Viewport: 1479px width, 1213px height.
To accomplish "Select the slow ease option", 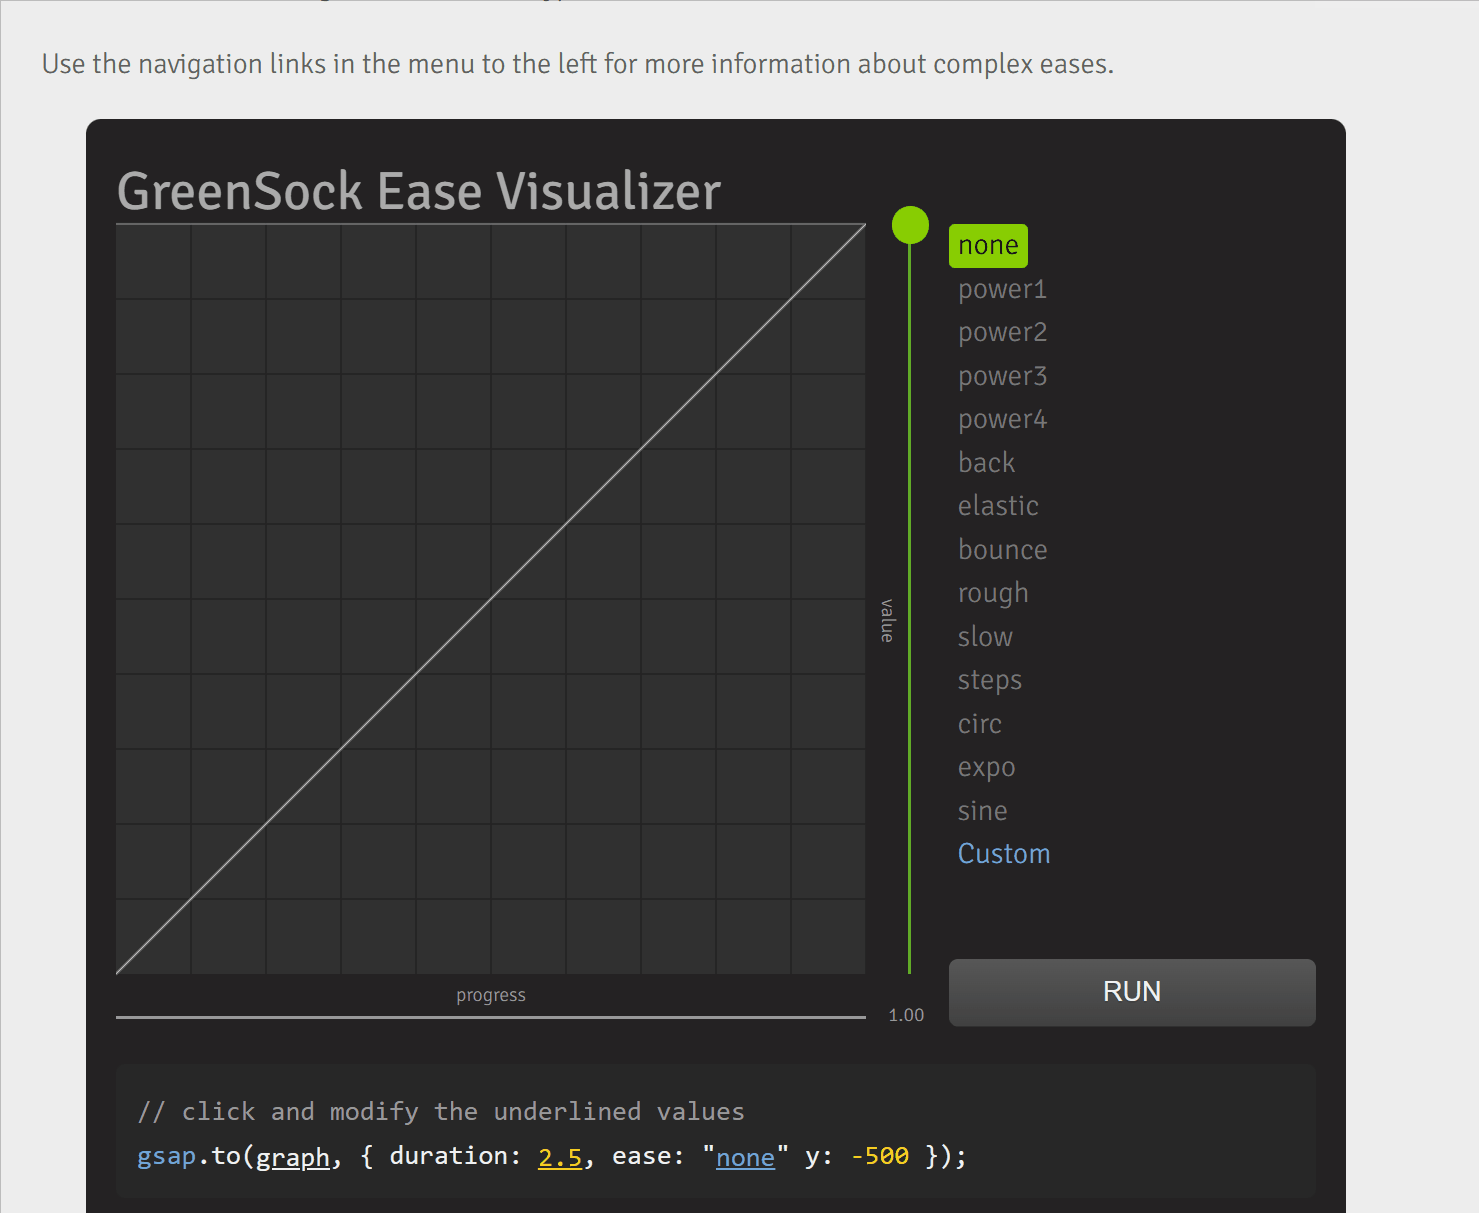I will point(985,637).
